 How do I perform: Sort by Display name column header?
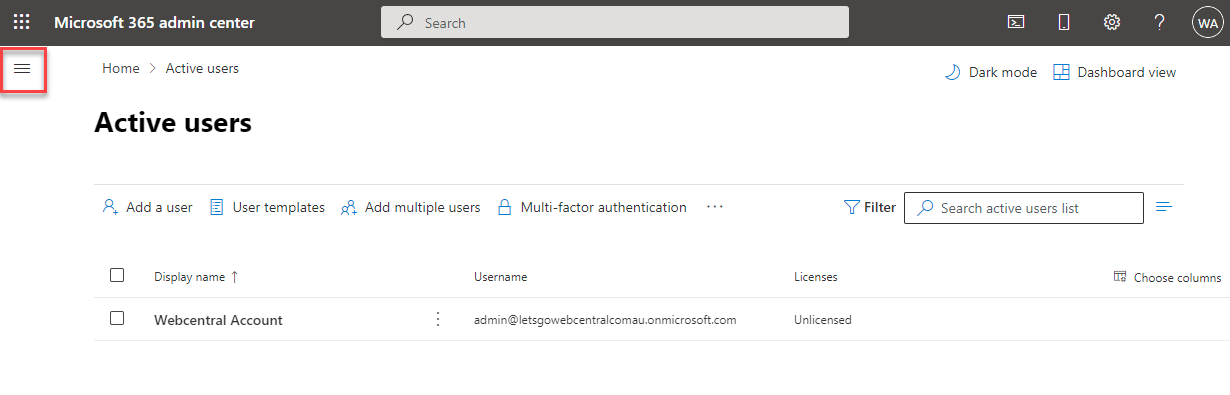click(x=196, y=277)
